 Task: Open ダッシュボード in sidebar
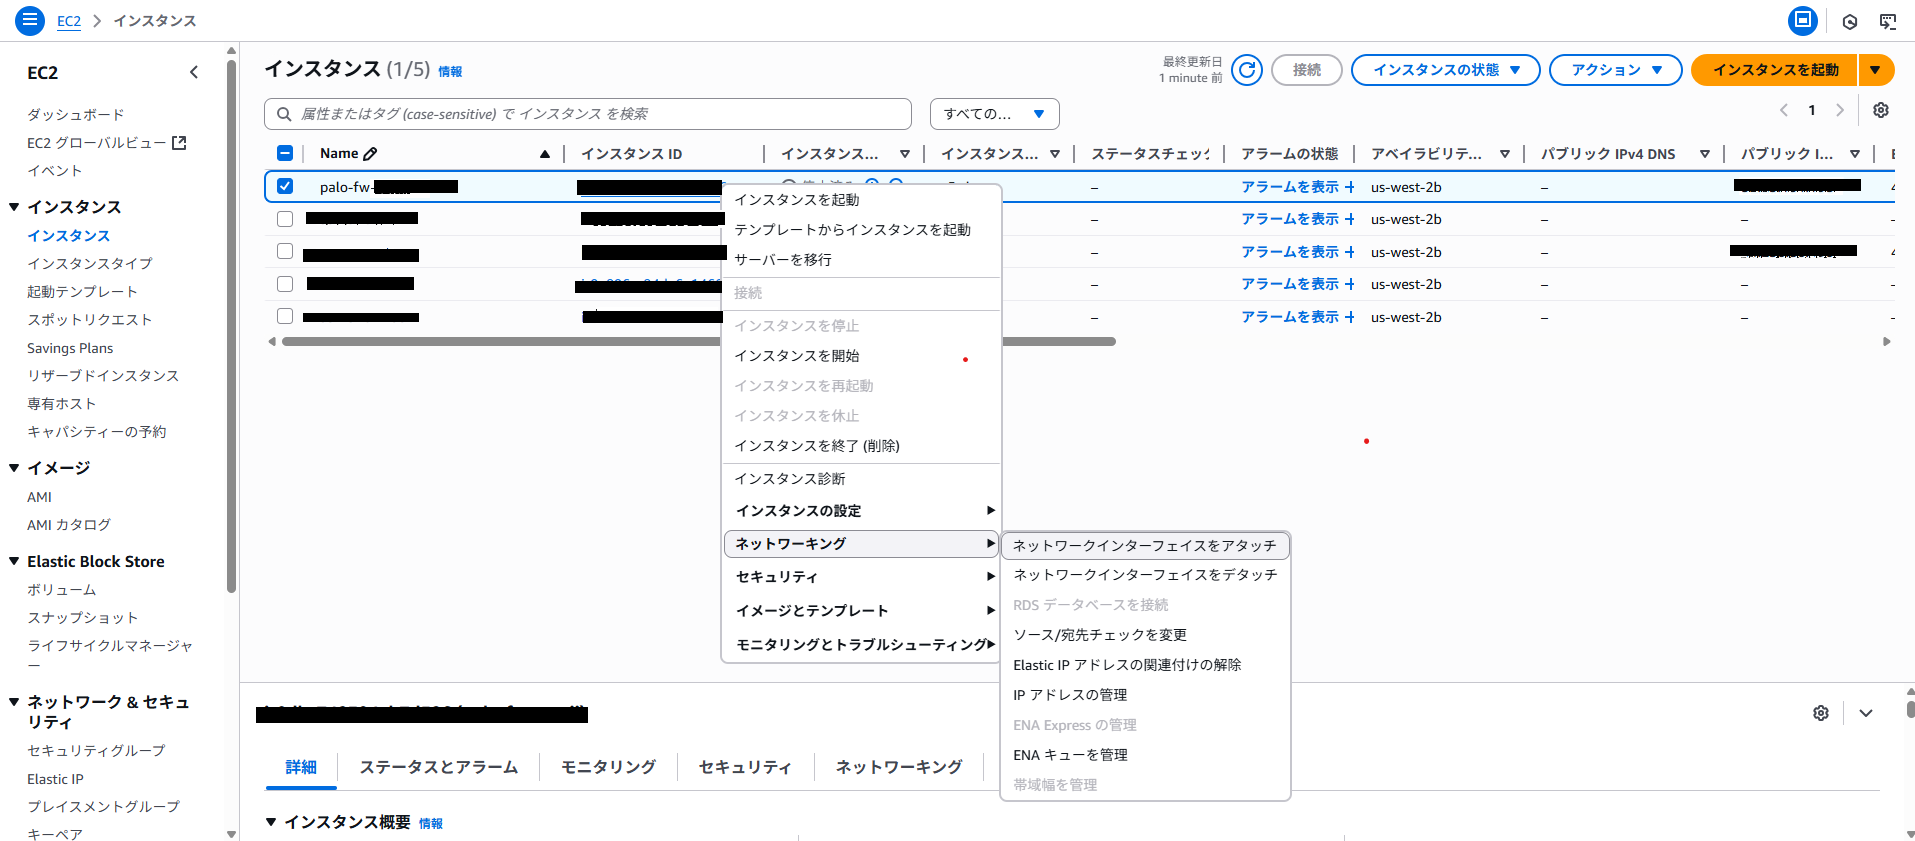(x=76, y=115)
